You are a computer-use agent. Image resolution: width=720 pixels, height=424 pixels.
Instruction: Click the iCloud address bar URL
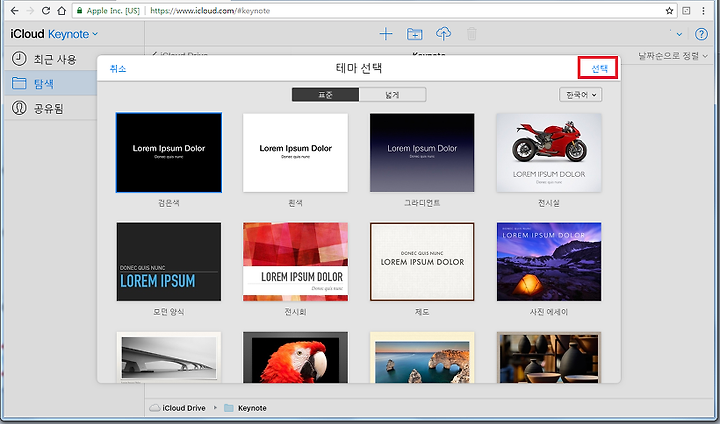click(210, 11)
